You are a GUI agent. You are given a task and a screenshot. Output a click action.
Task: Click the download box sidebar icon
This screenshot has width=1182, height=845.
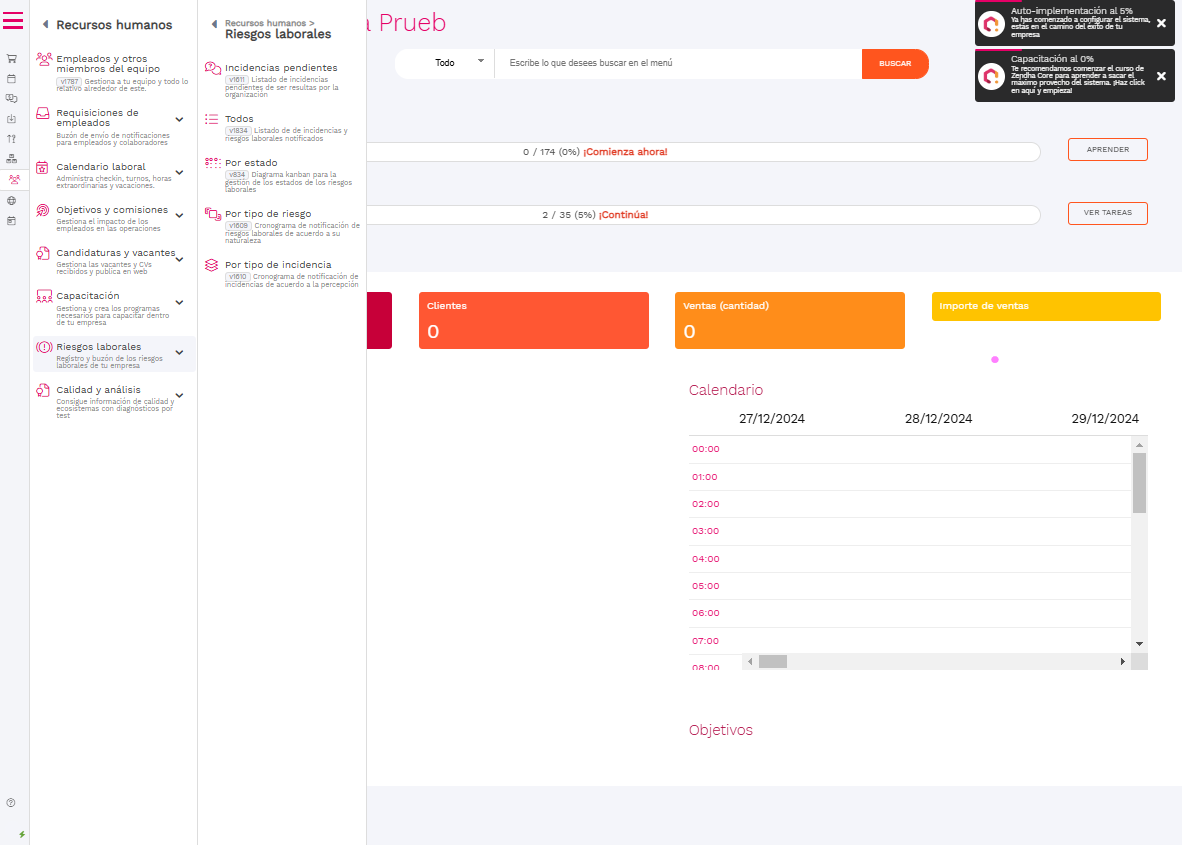[x=12, y=118]
